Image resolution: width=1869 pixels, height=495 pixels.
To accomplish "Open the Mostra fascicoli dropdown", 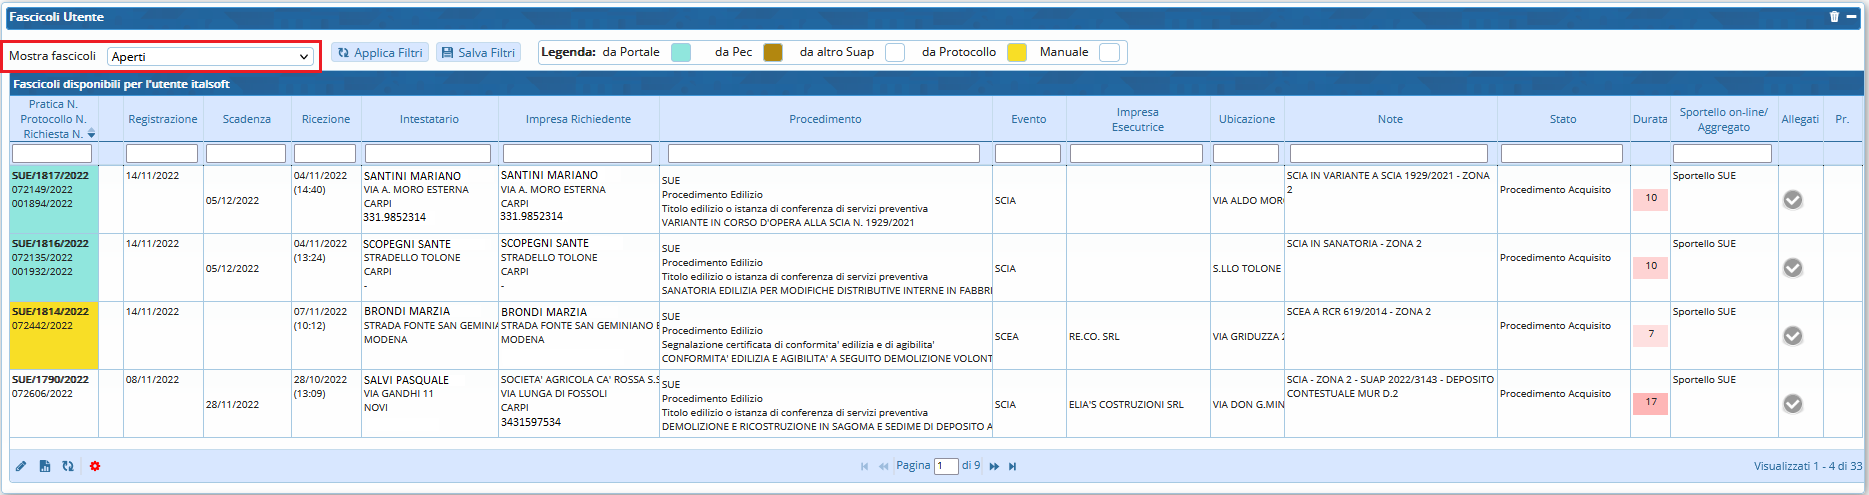I will click(211, 57).
